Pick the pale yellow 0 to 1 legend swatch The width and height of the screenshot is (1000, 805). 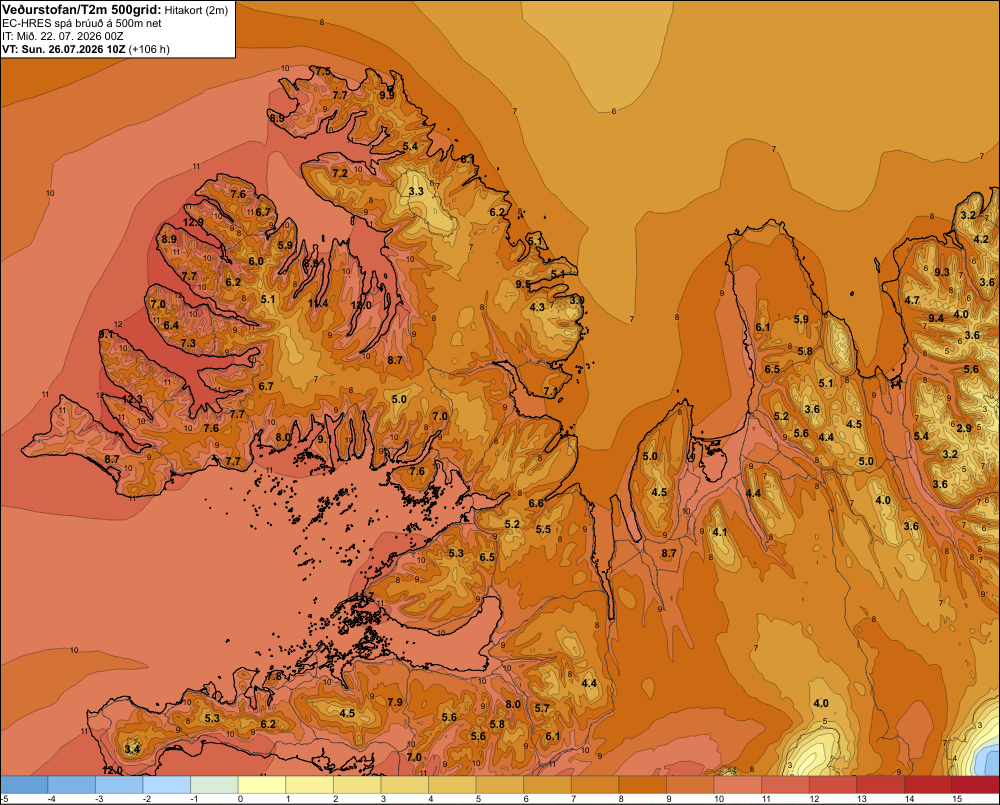tap(261, 785)
